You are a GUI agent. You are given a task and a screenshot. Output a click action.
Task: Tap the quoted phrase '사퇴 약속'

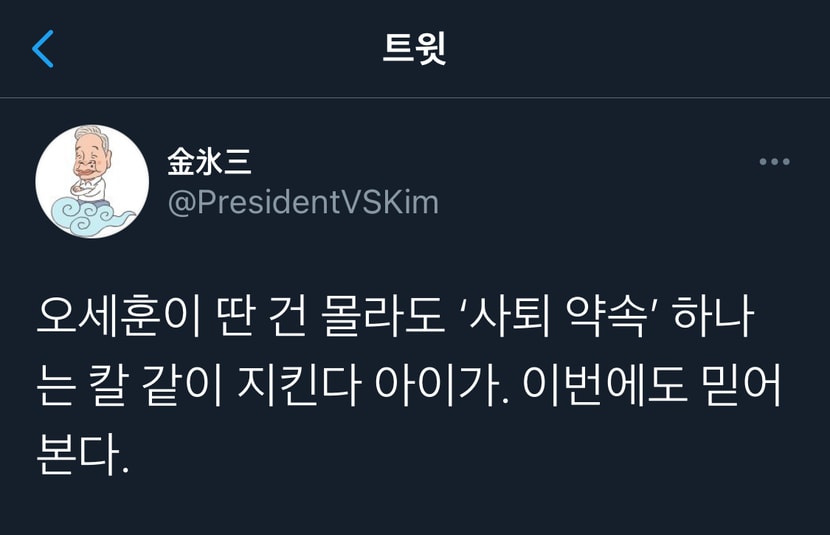pyautogui.click(x=558, y=316)
